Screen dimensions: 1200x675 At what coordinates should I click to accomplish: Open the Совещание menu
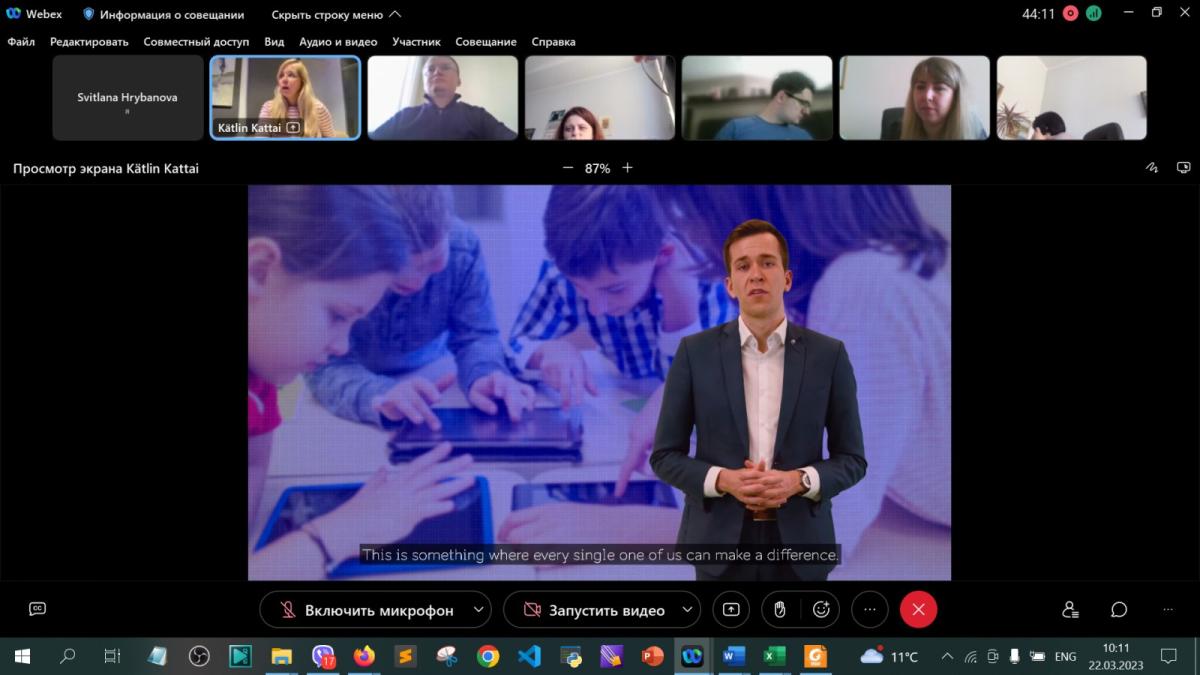click(x=486, y=42)
